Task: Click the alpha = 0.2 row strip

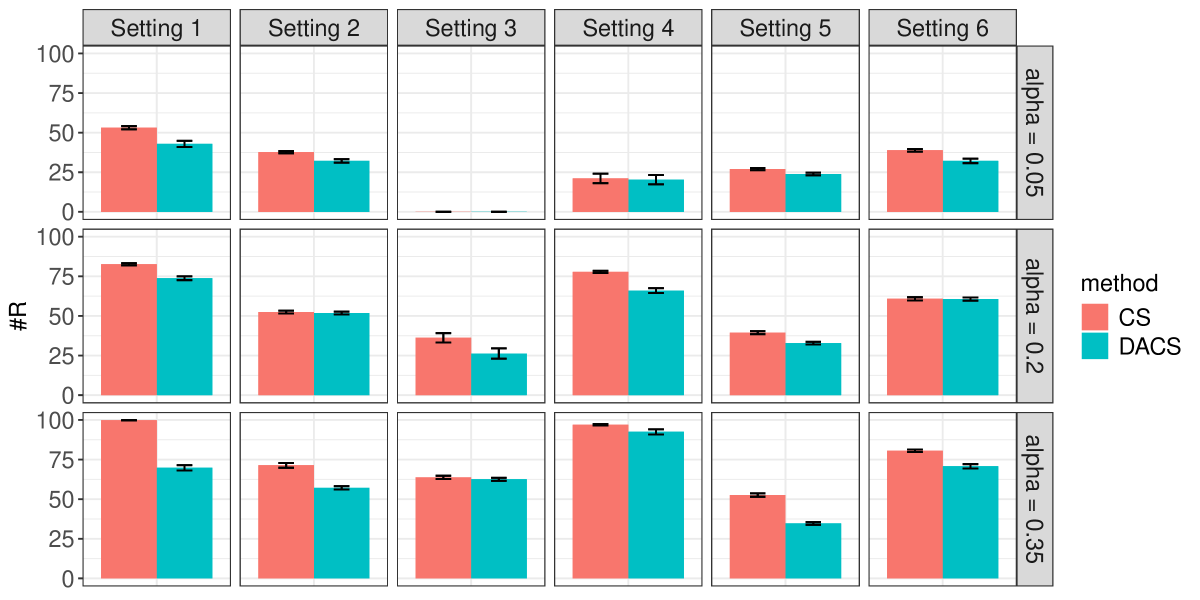Action: (1035, 316)
